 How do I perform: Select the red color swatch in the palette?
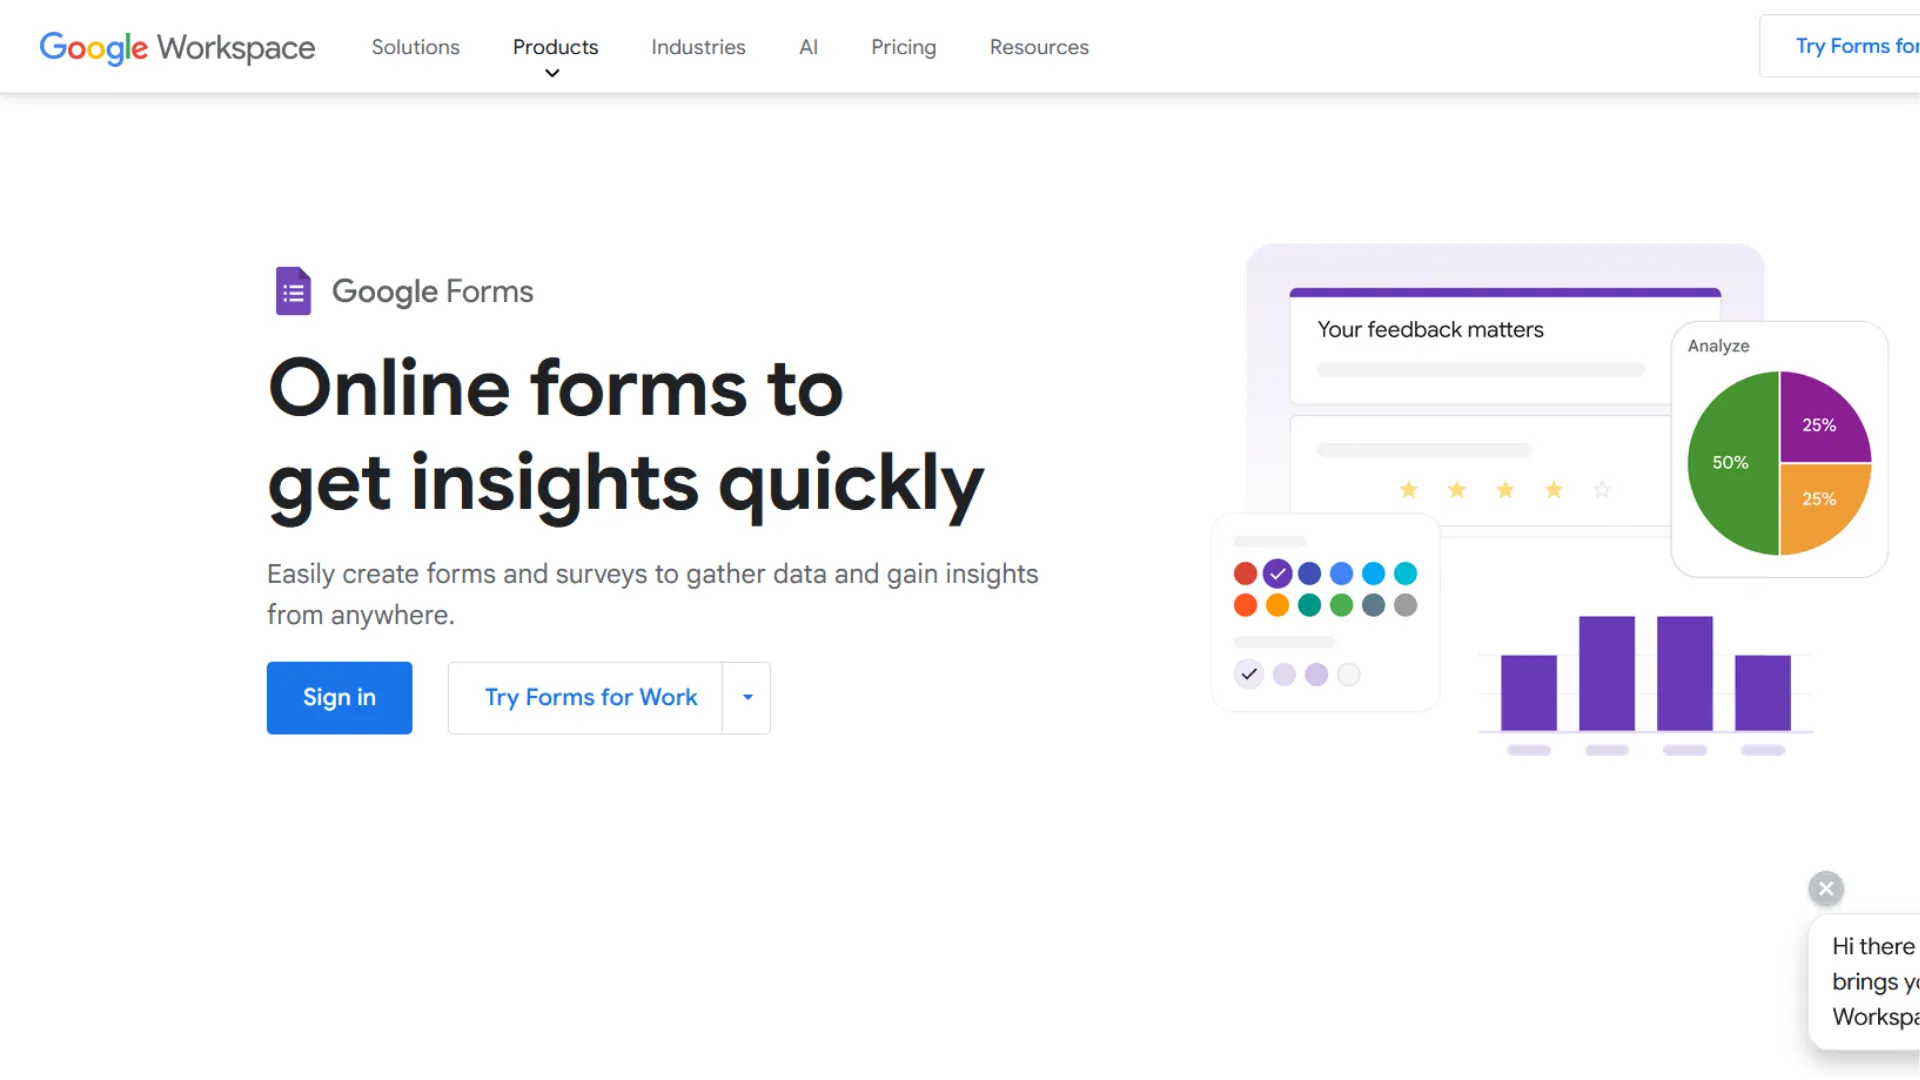tap(1245, 573)
